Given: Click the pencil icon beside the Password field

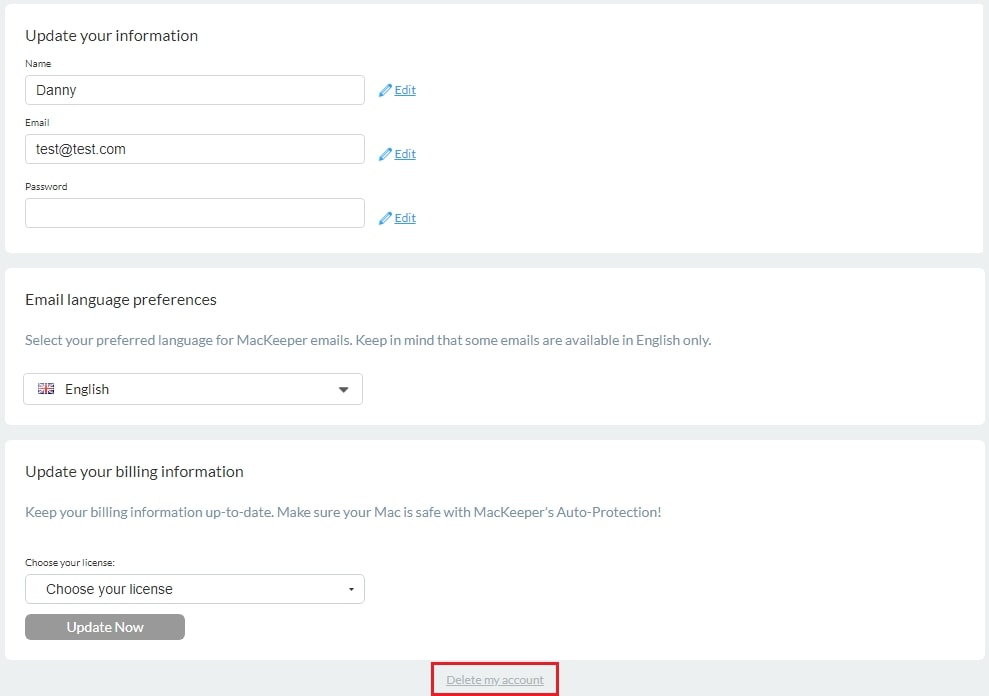Looking at the screenshot, I should coord(385,218).
